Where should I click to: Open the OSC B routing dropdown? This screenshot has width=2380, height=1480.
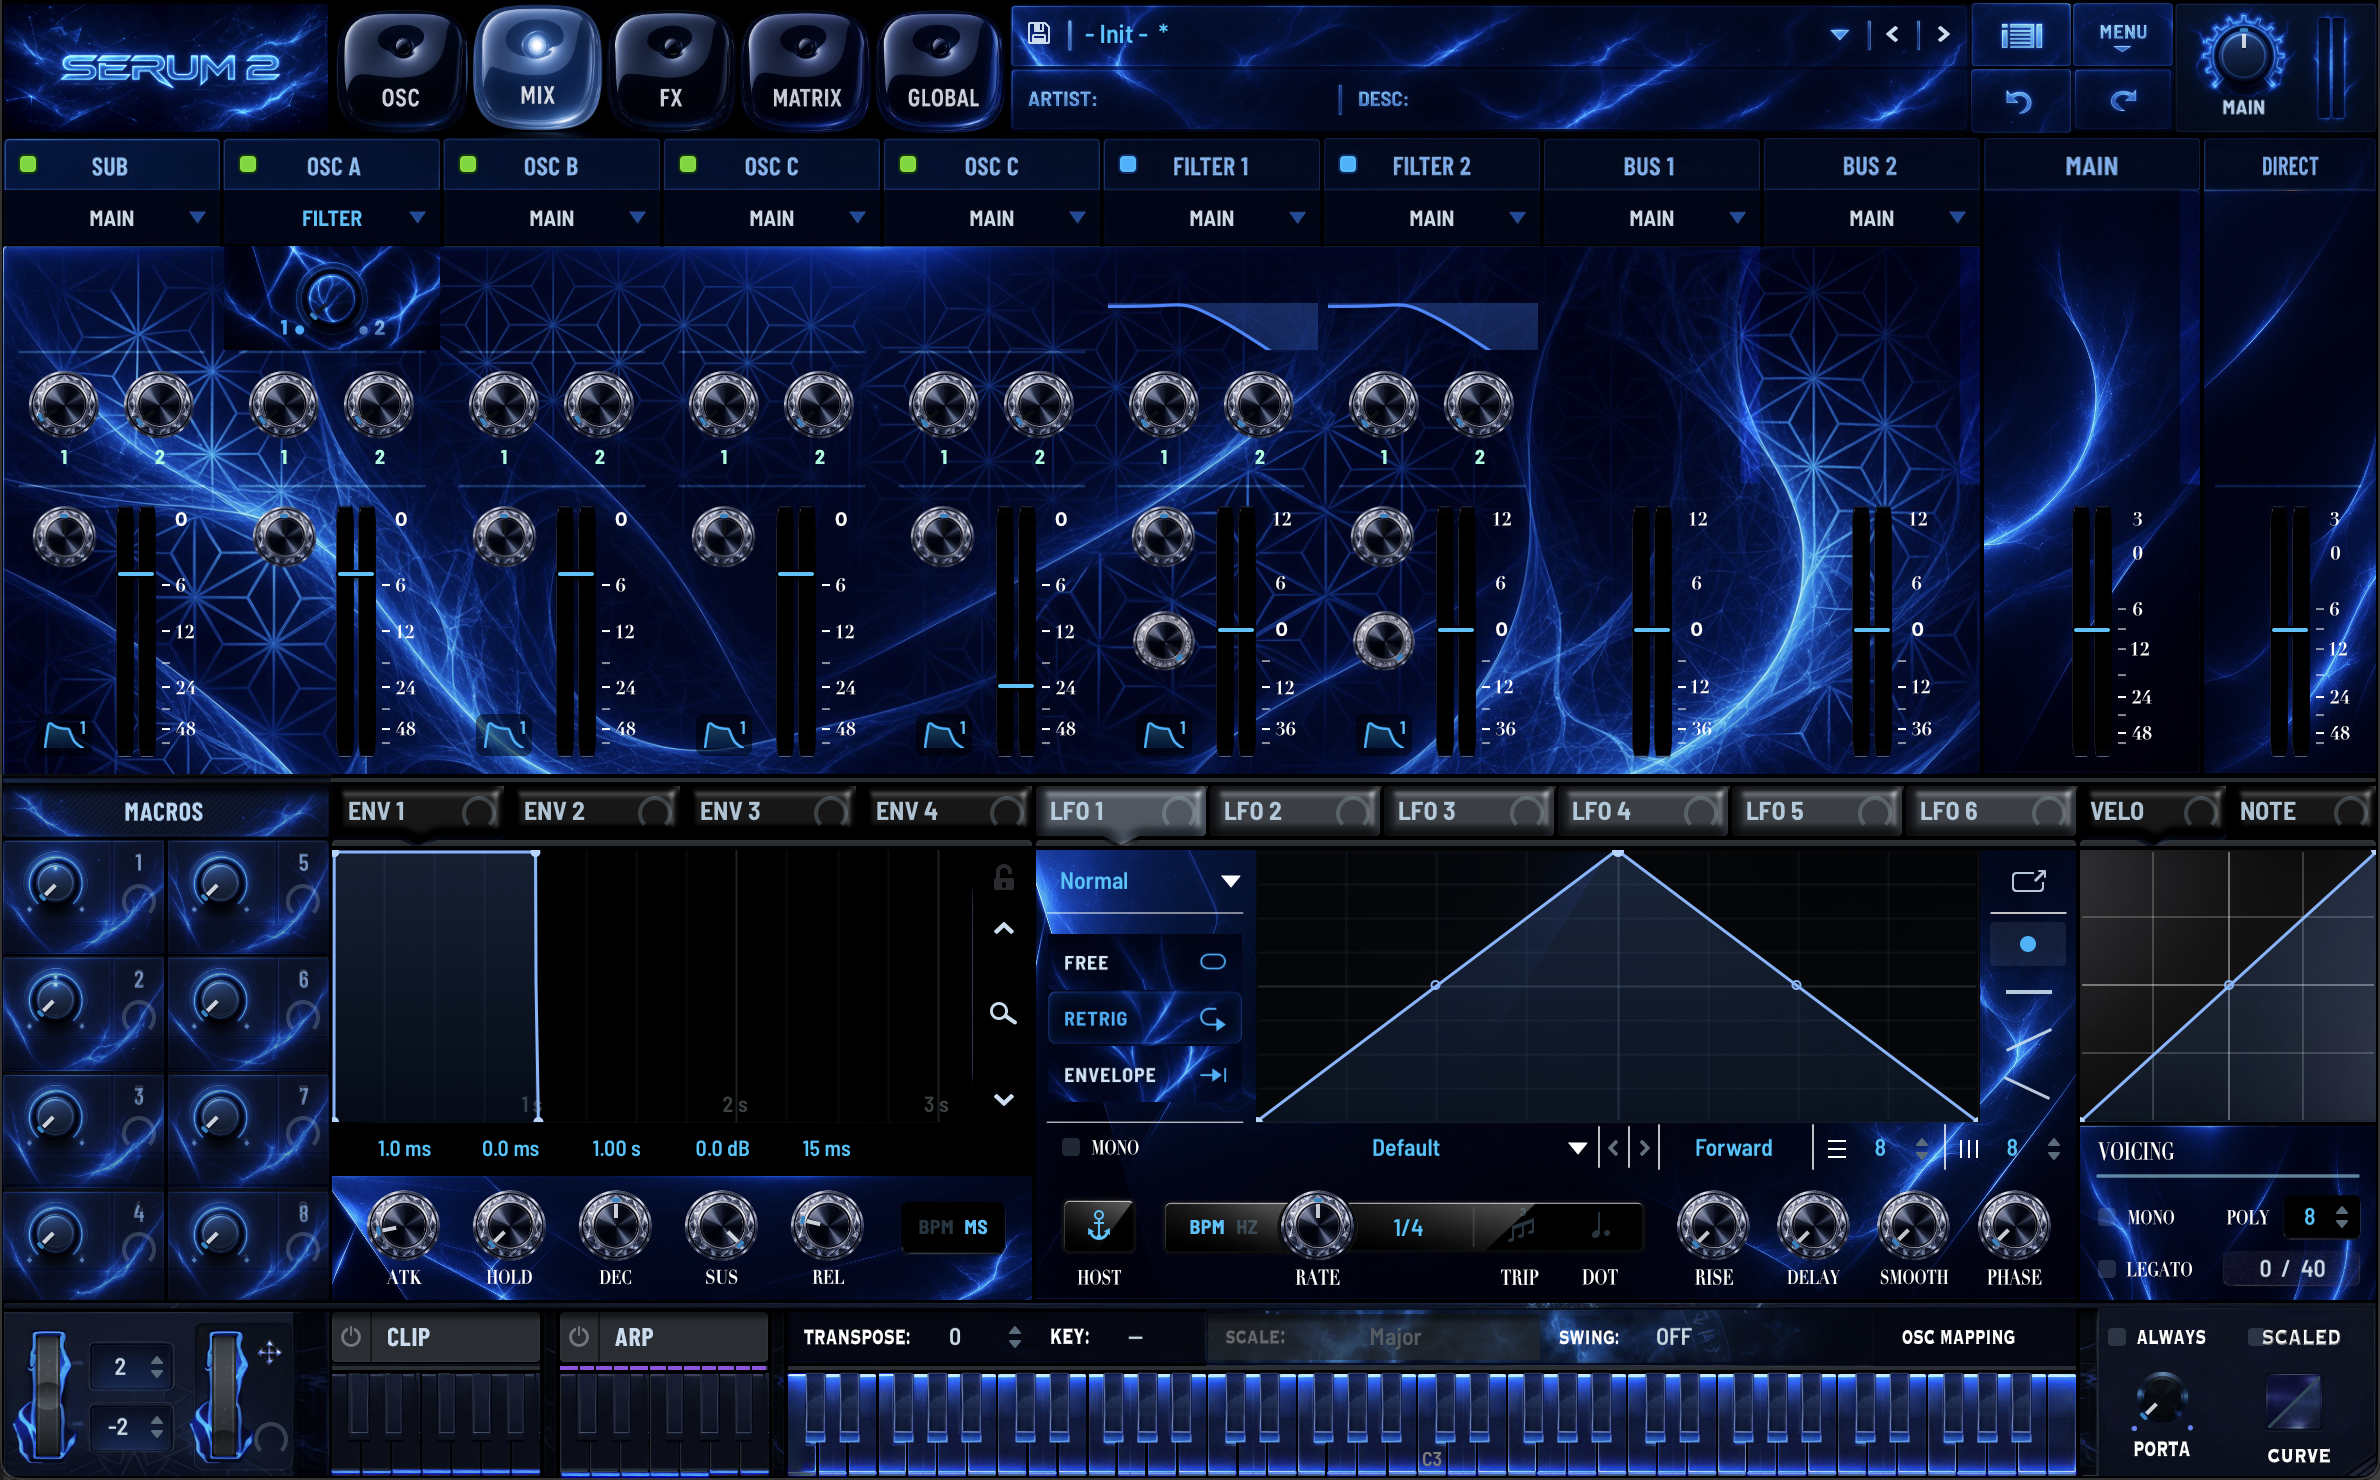(552, 218)
